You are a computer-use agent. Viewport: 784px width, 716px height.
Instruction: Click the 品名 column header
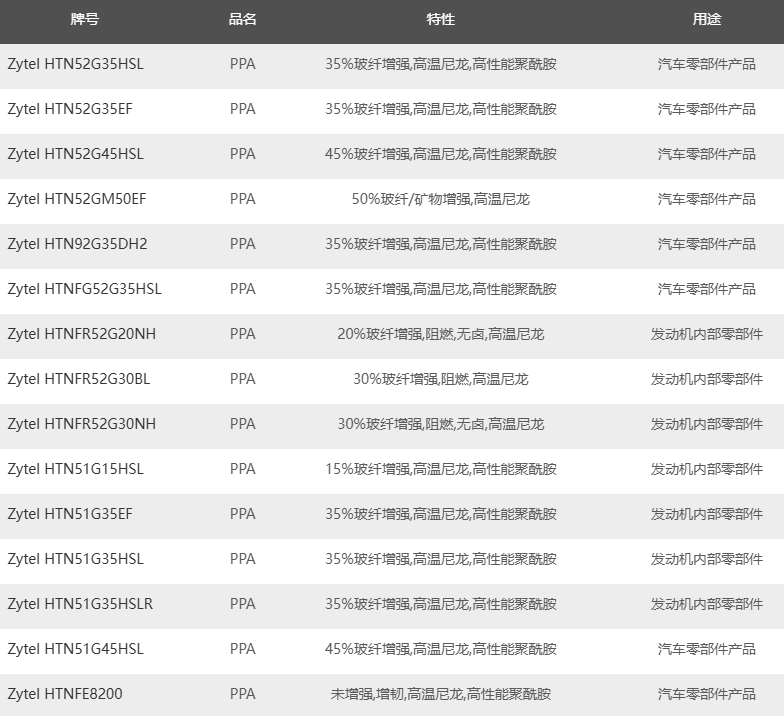(x=242, y=20)
